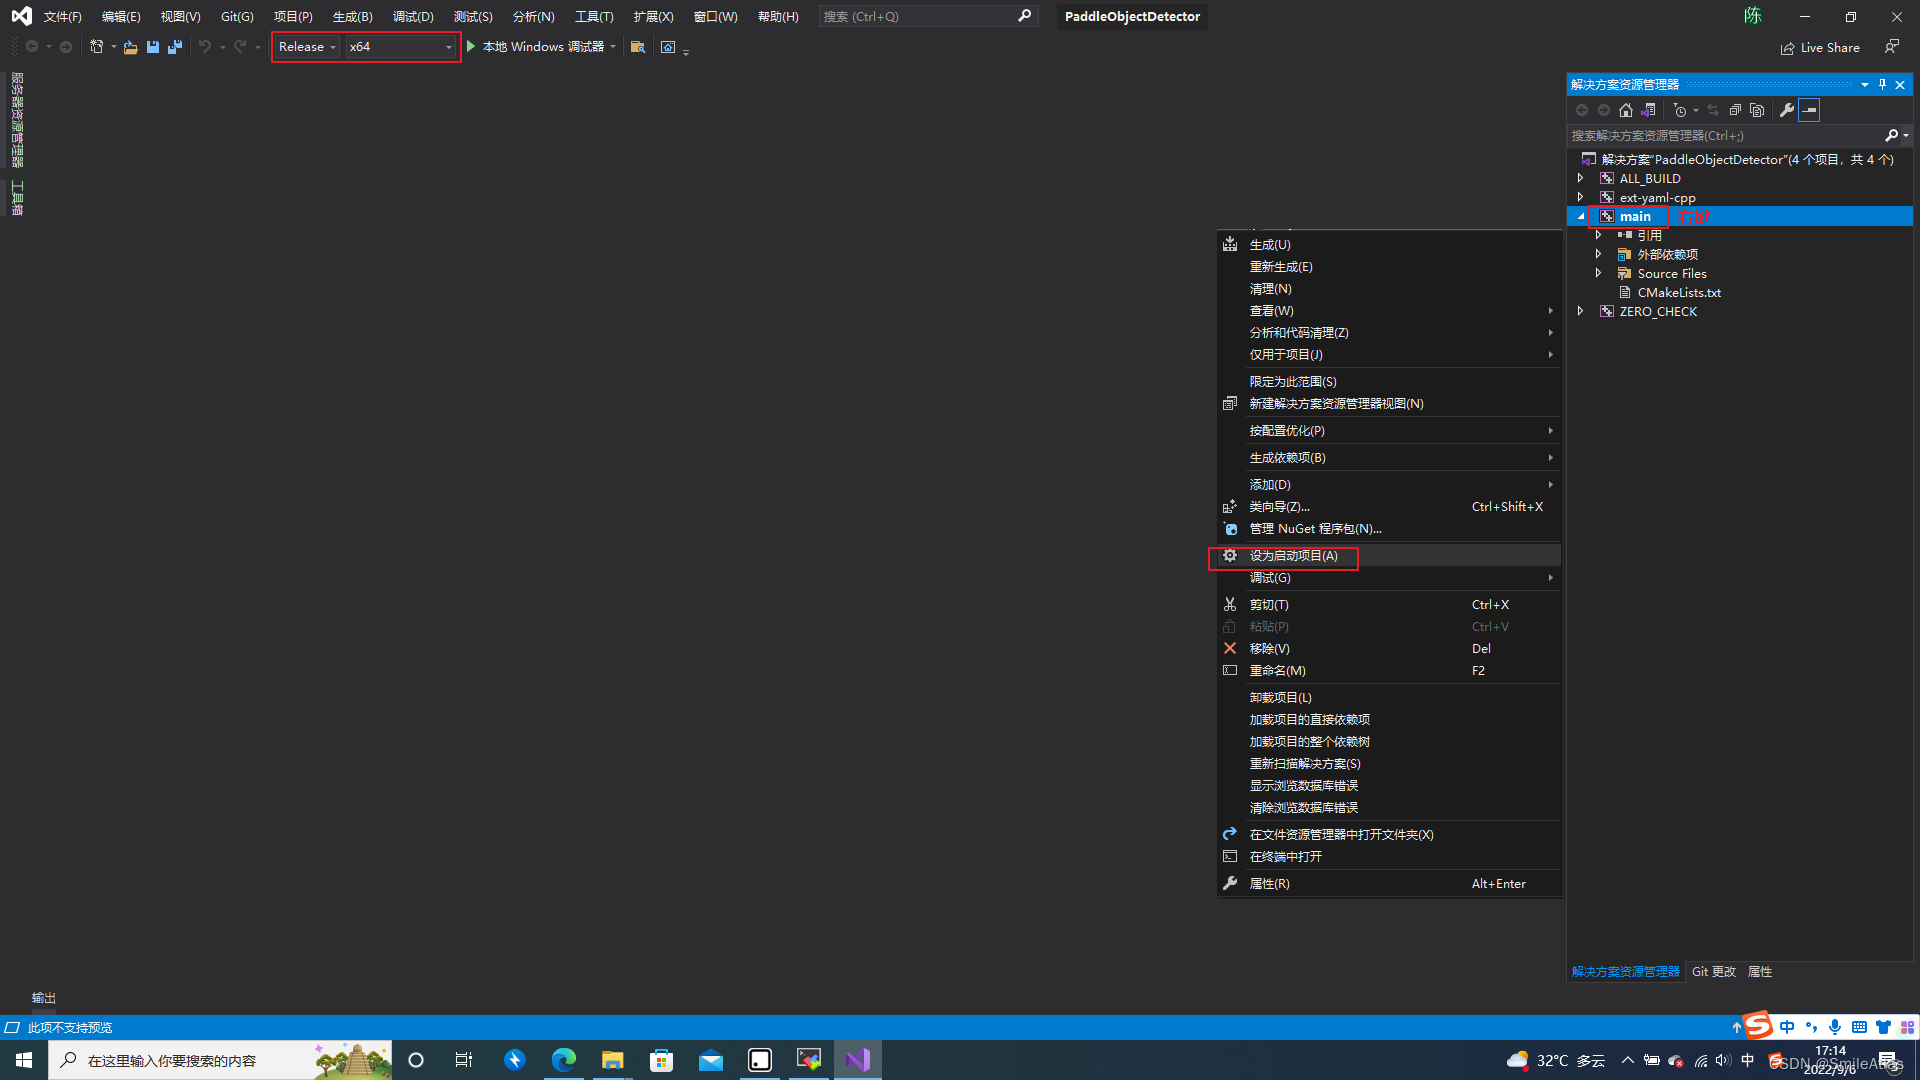Open 调试(G) submenu in context menu

click(x=1389, y=577)
